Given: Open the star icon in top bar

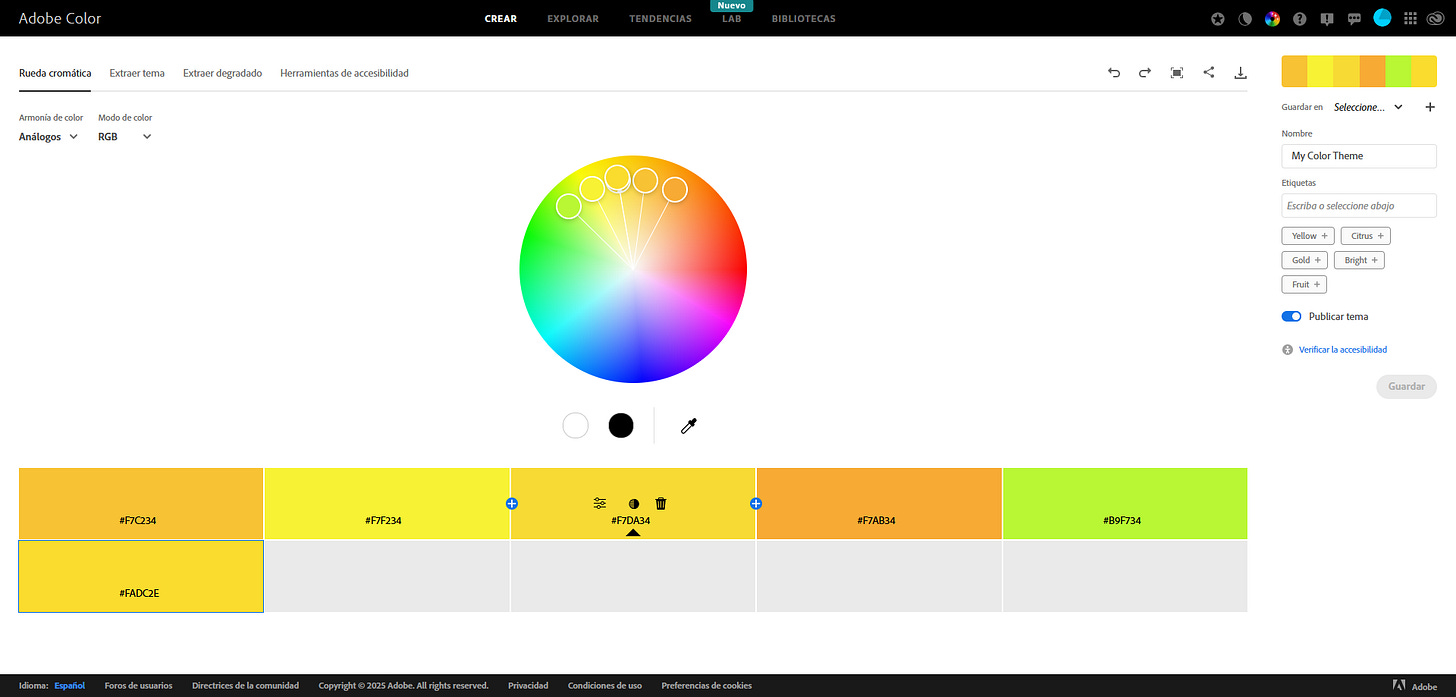Looking at the screenshot, I should point(1217,18).
